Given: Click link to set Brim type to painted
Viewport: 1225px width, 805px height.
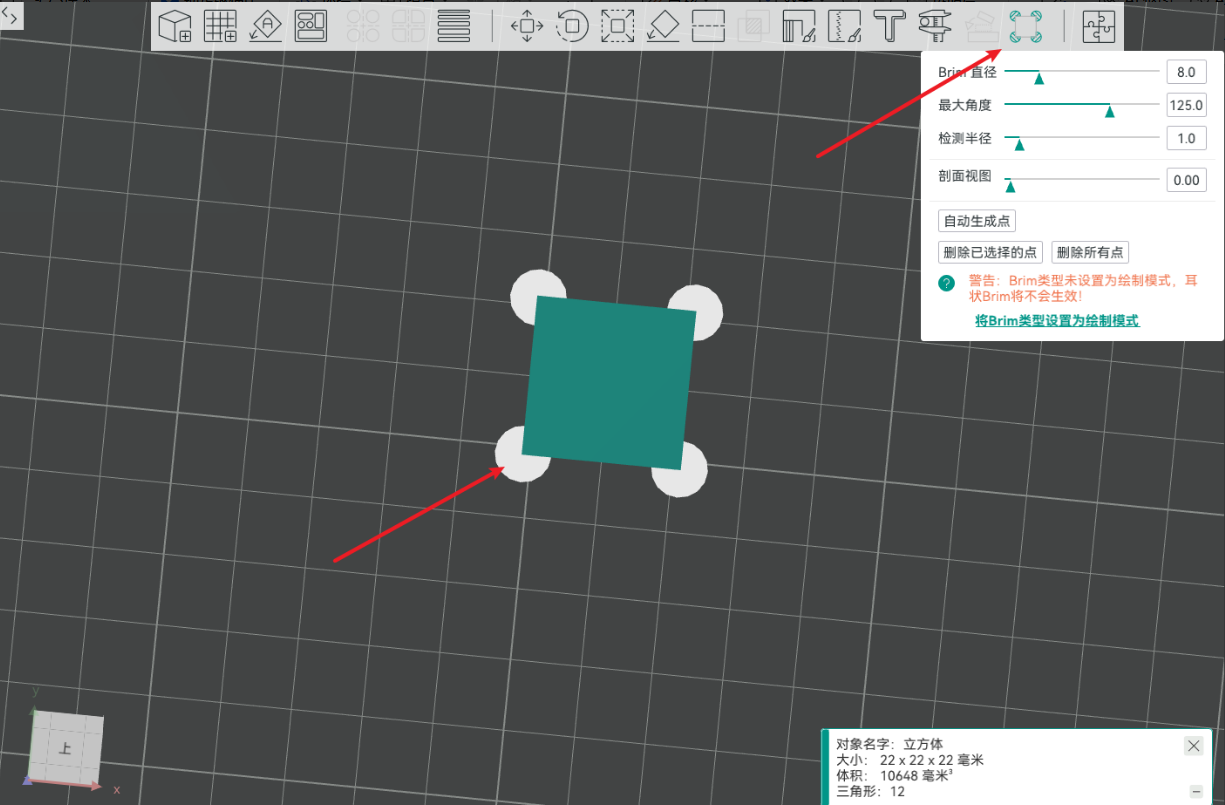Looking at the screenshot, I should tap(1057, 321).
